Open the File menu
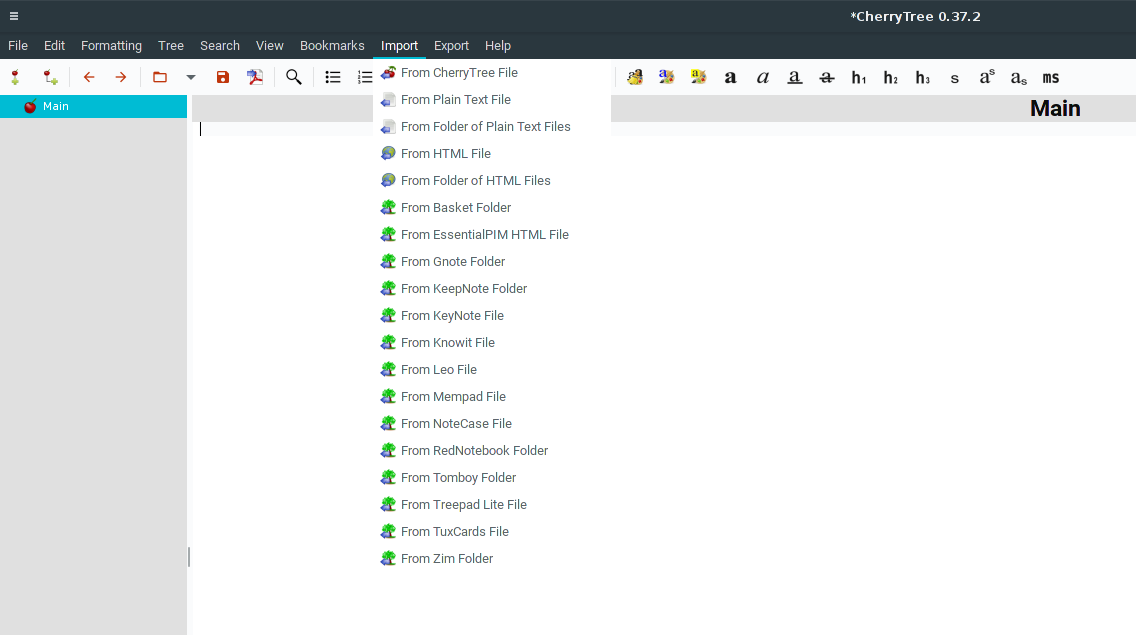This screenshot has width=1136, height=635. [18, 46]
